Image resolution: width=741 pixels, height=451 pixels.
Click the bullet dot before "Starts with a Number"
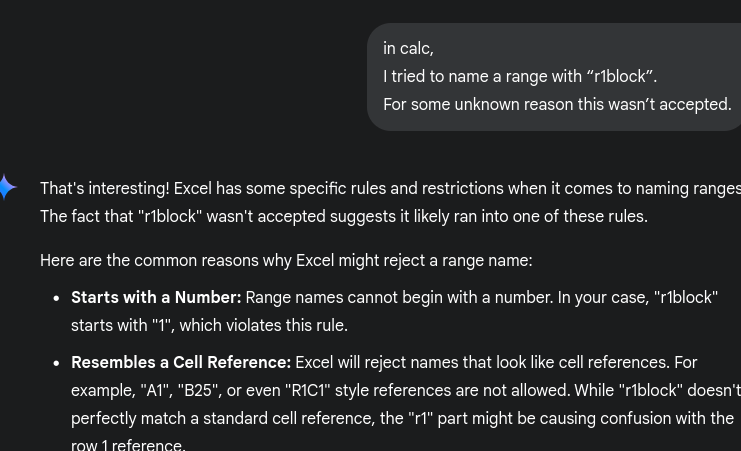pyautogui.click(x=57, y=298)
